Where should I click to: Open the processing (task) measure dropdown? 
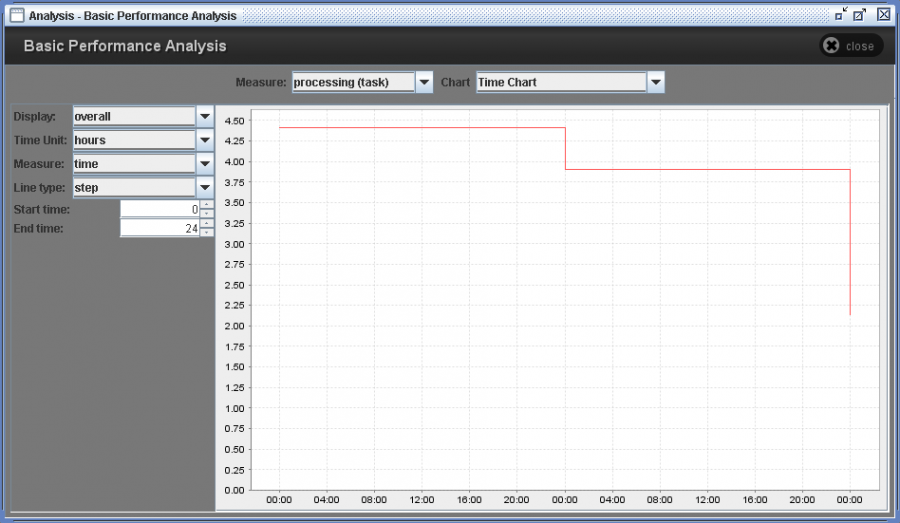pos(424,82)
